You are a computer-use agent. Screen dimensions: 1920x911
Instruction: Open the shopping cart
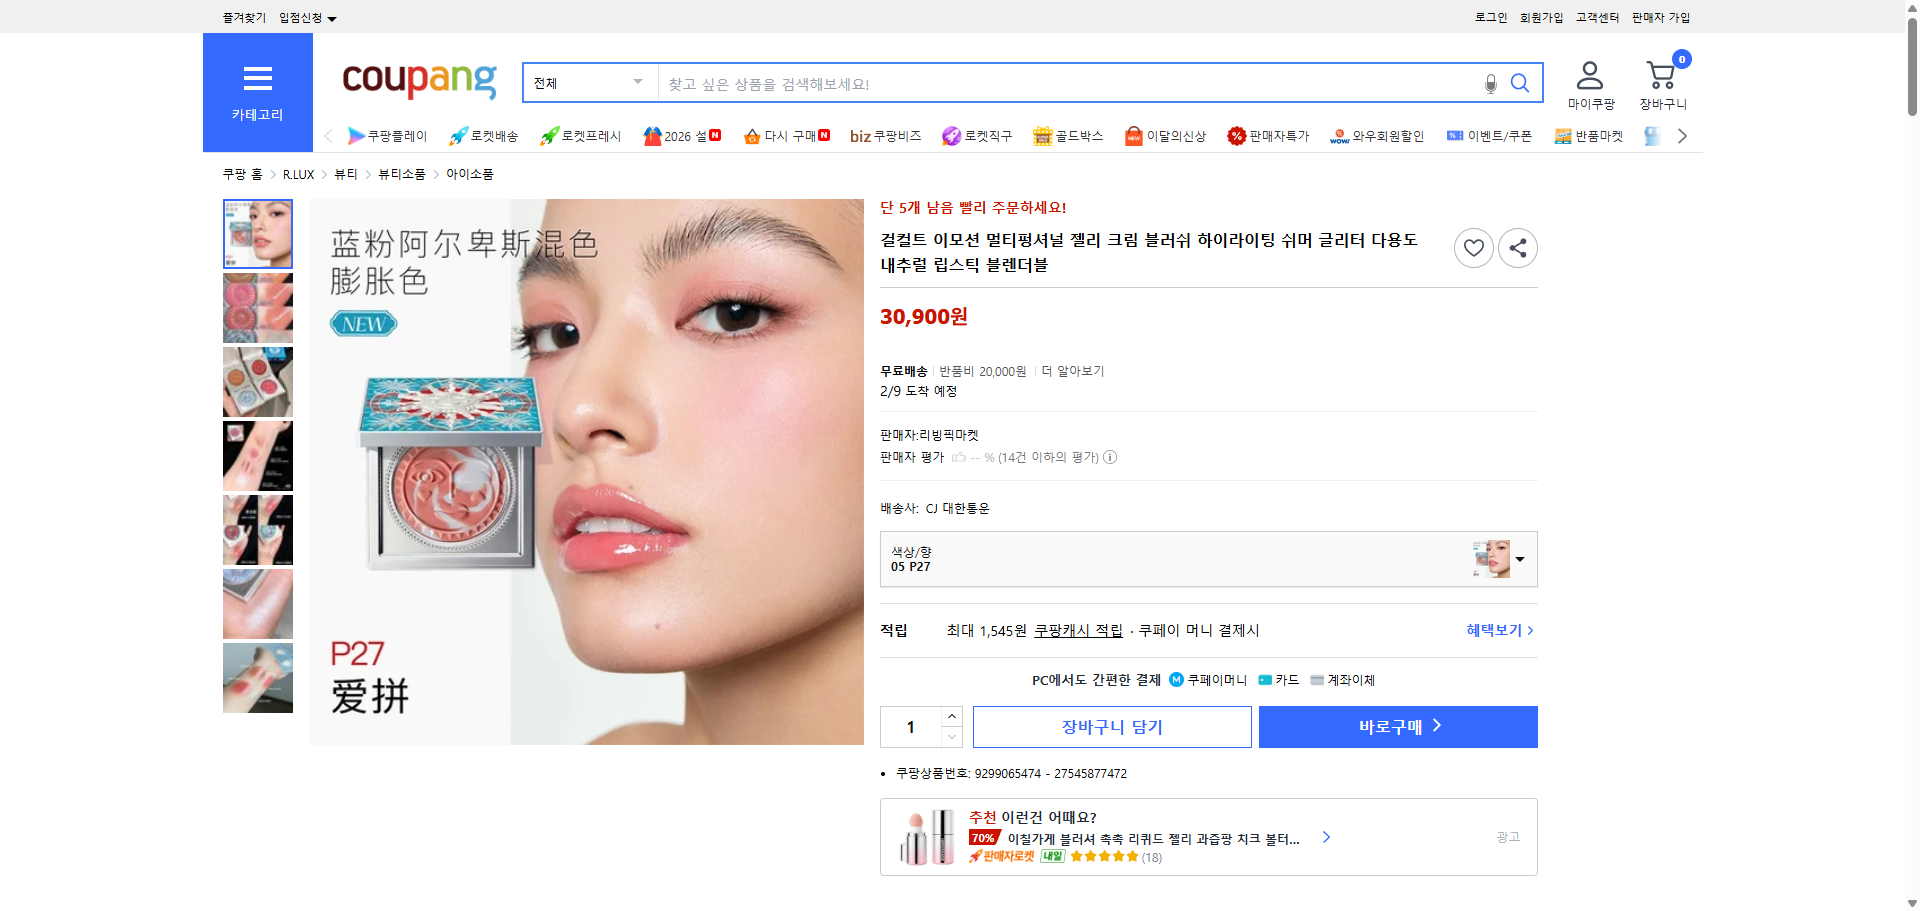pos(1662,72)
